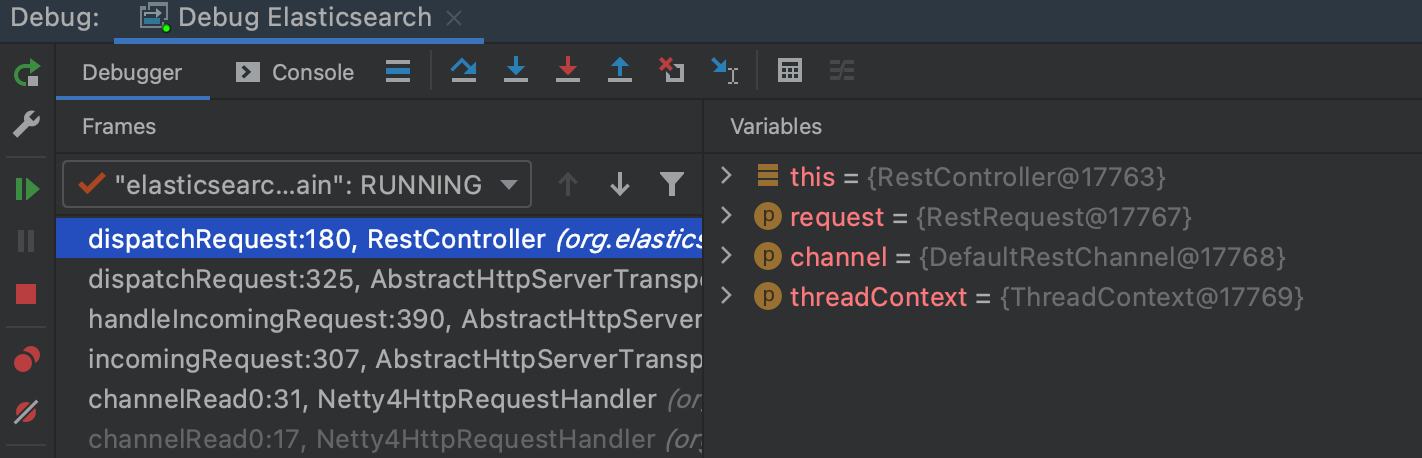Viewport: 1422px width, 458px height.
Task: Open the Evaluate Expression calculator
Action: (x=790, y=71)
